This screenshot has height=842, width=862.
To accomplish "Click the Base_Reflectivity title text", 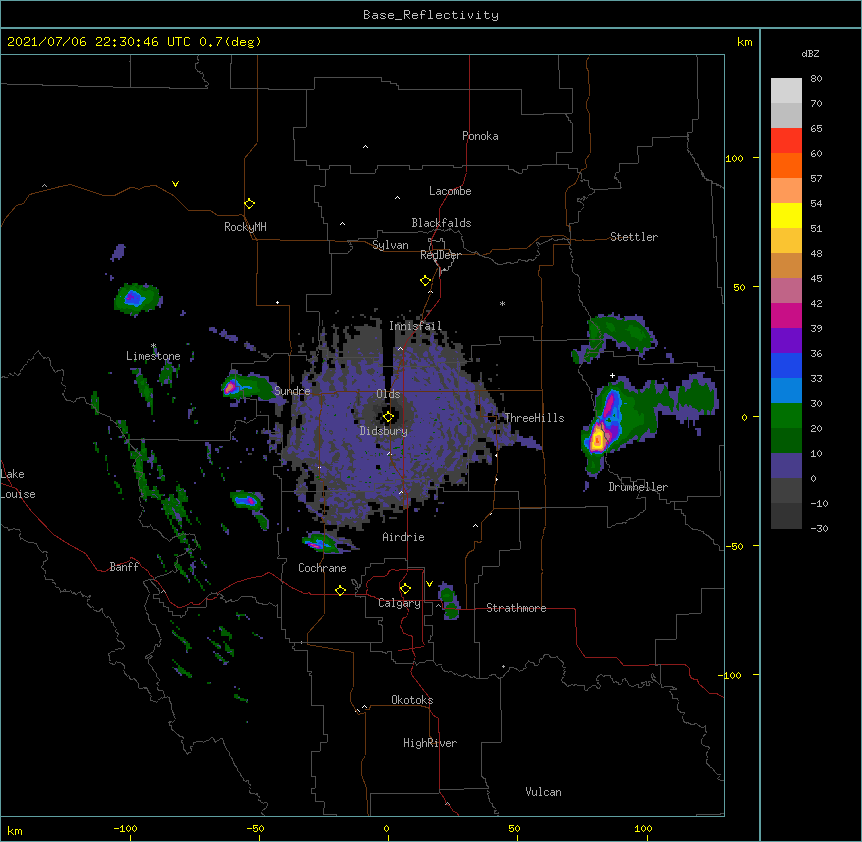I will click(x=431, y=15).
